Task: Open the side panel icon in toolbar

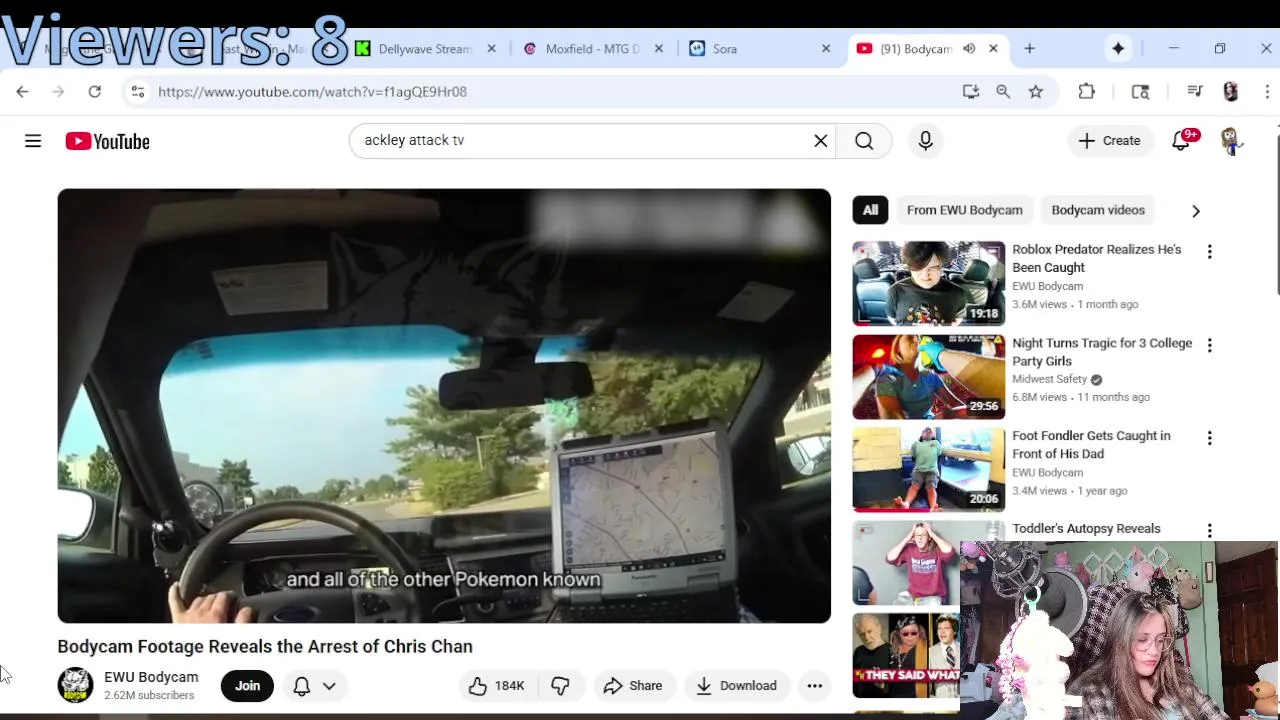Action: coord(1140,92)
